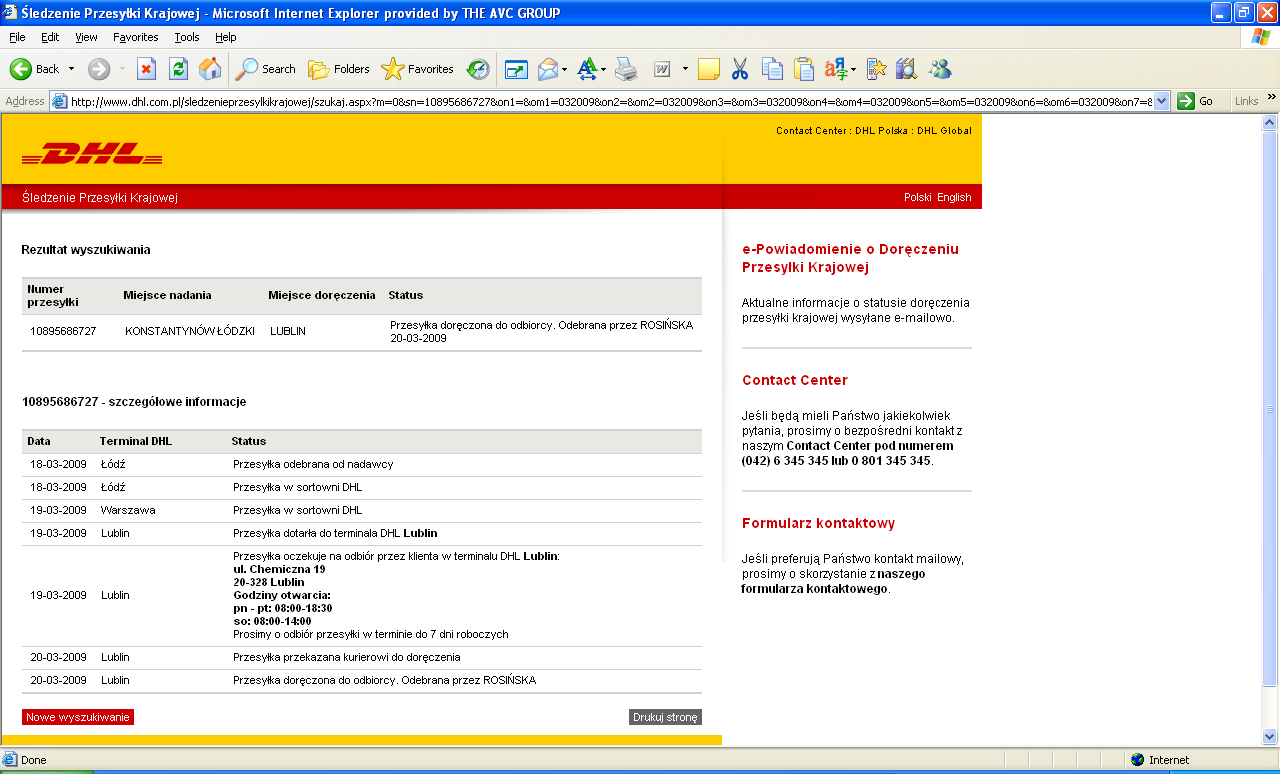
Task: Click the favorites star pencil icon
Action: 876,69
